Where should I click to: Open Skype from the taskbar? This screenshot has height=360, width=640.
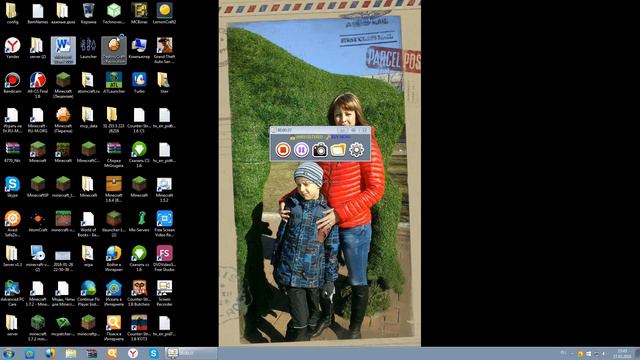pyautogui.click(x=153, y=353)
